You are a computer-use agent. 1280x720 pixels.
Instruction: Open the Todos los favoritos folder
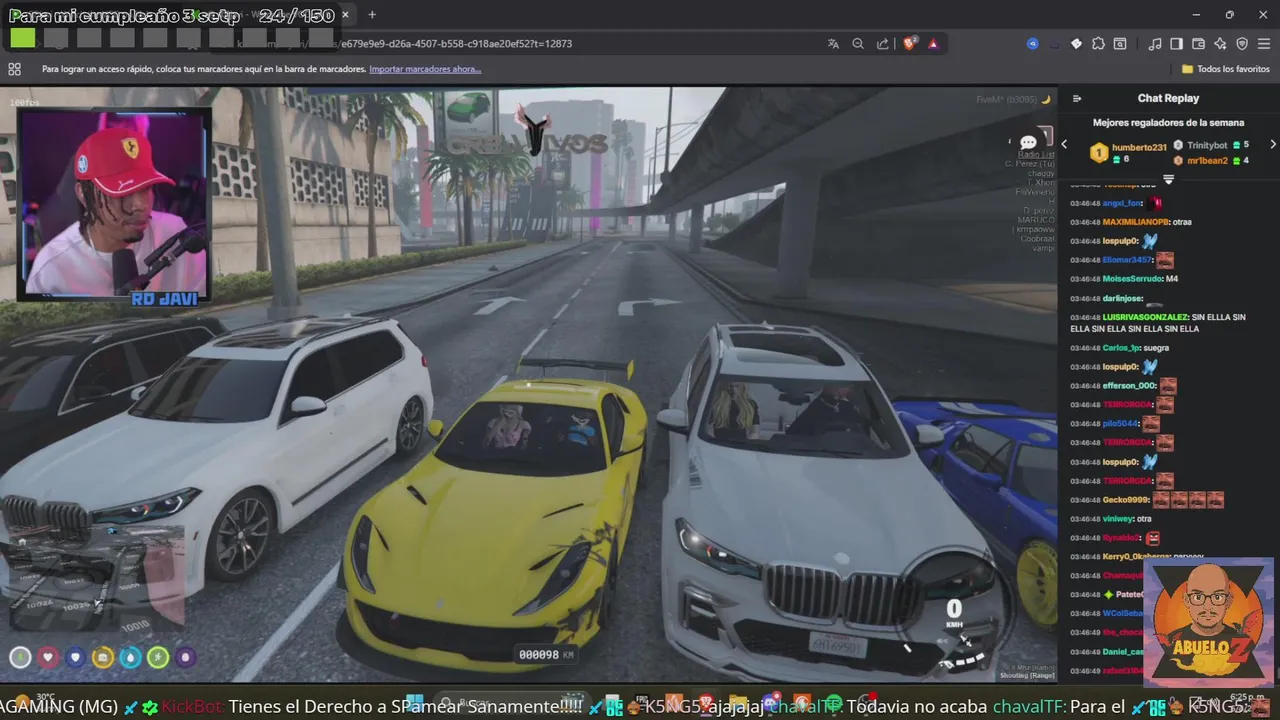point(1225,69)
